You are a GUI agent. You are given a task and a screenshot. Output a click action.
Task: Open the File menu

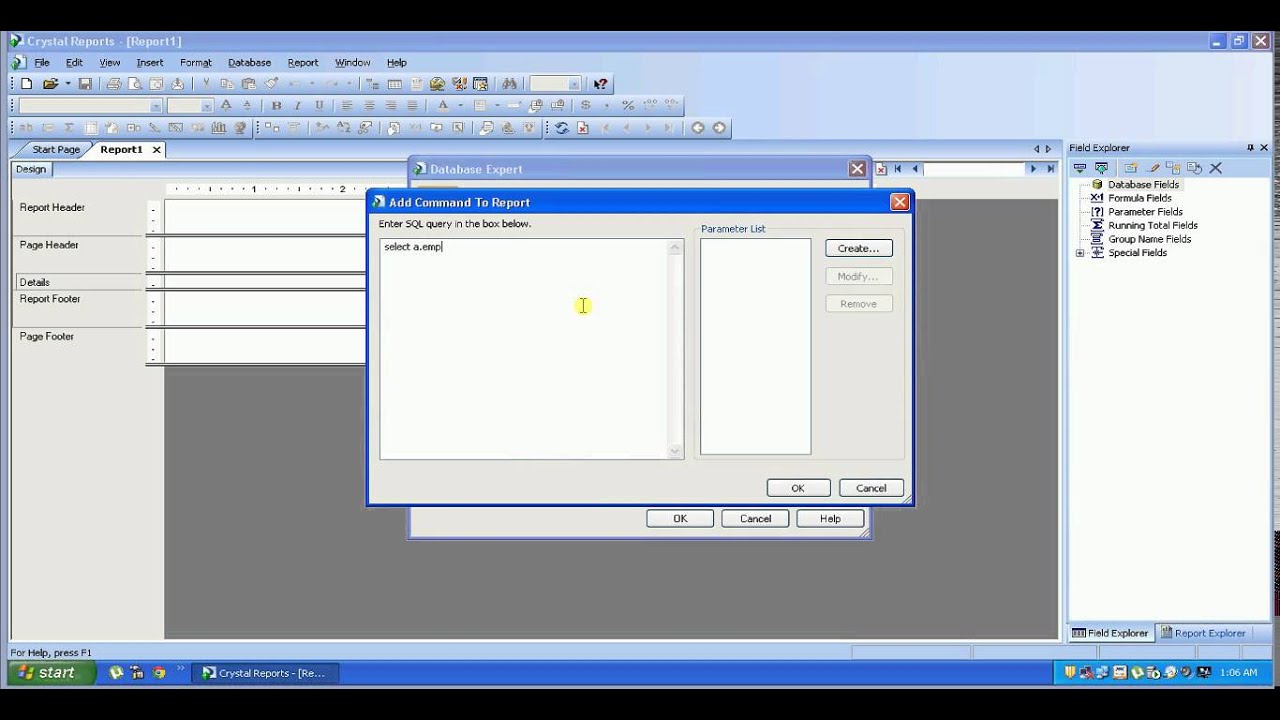42,62
